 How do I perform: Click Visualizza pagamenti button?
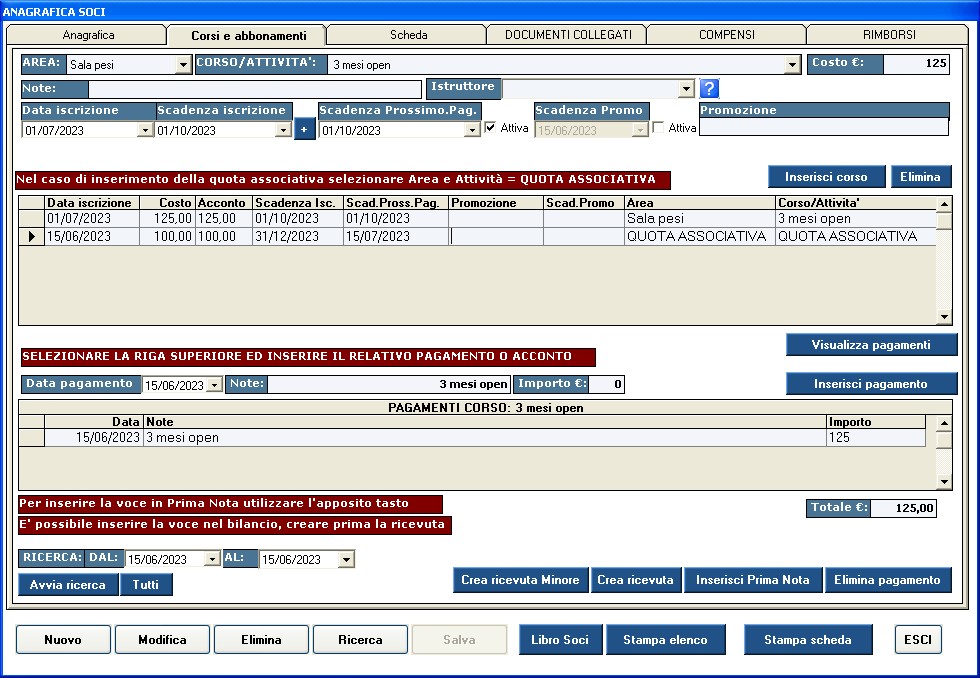click(871, 345)
